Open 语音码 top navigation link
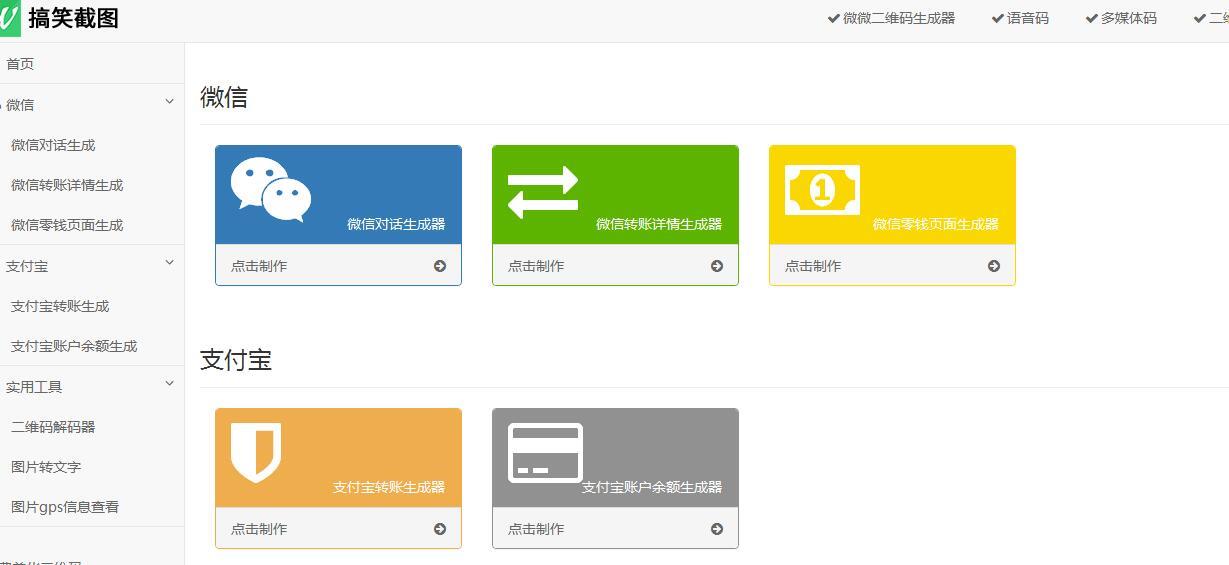Image resolution: width=1229 pixels, height=565 pixels. point(1028,18)
